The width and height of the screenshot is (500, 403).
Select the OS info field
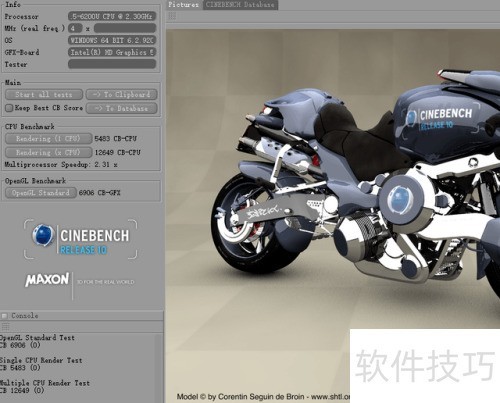point(112,40)
